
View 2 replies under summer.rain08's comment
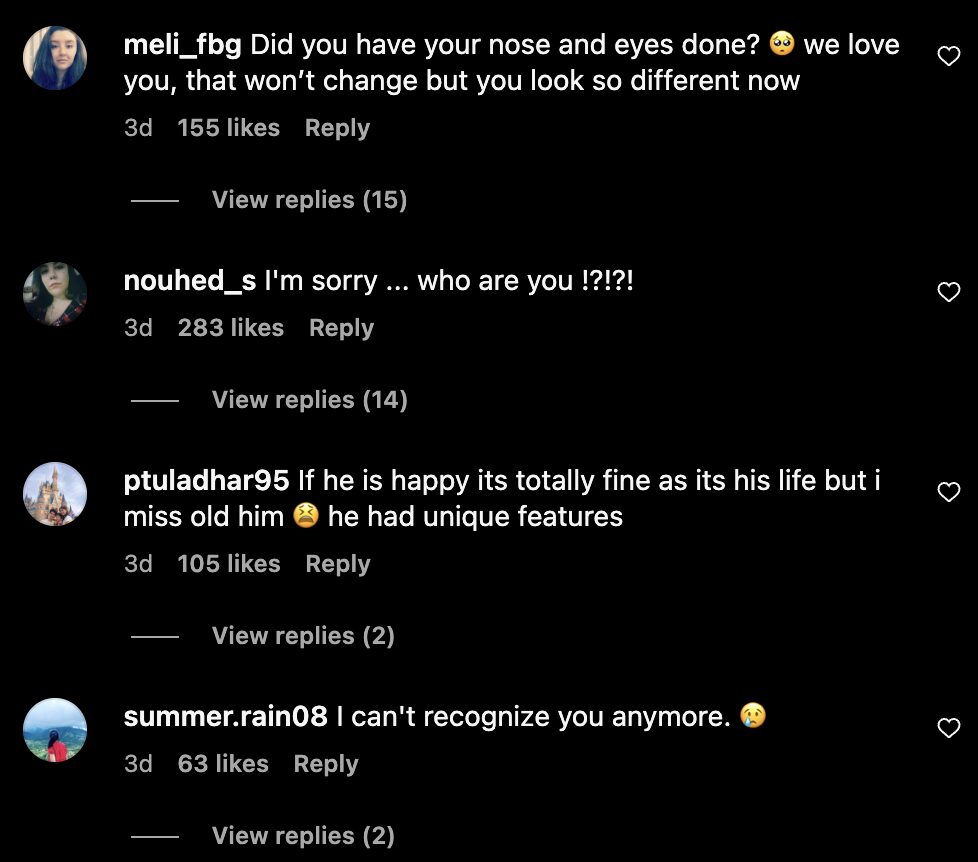(303, 836)
